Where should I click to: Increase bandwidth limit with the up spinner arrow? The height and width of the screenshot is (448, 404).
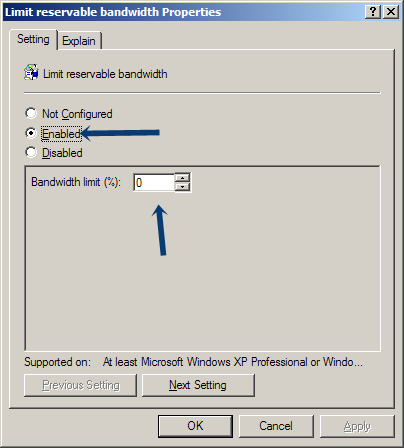182,178
